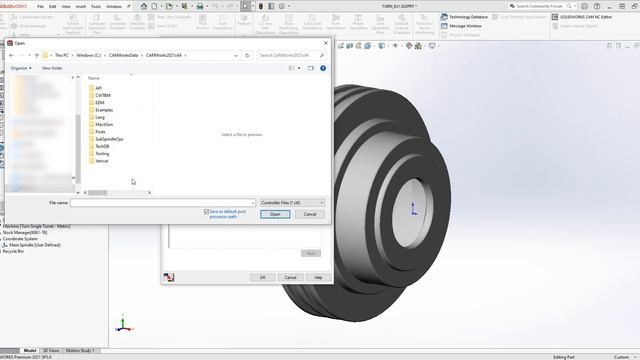Open the Message Window tool
The width and height of the screenshot is (640, 360).
coord(461,26)
